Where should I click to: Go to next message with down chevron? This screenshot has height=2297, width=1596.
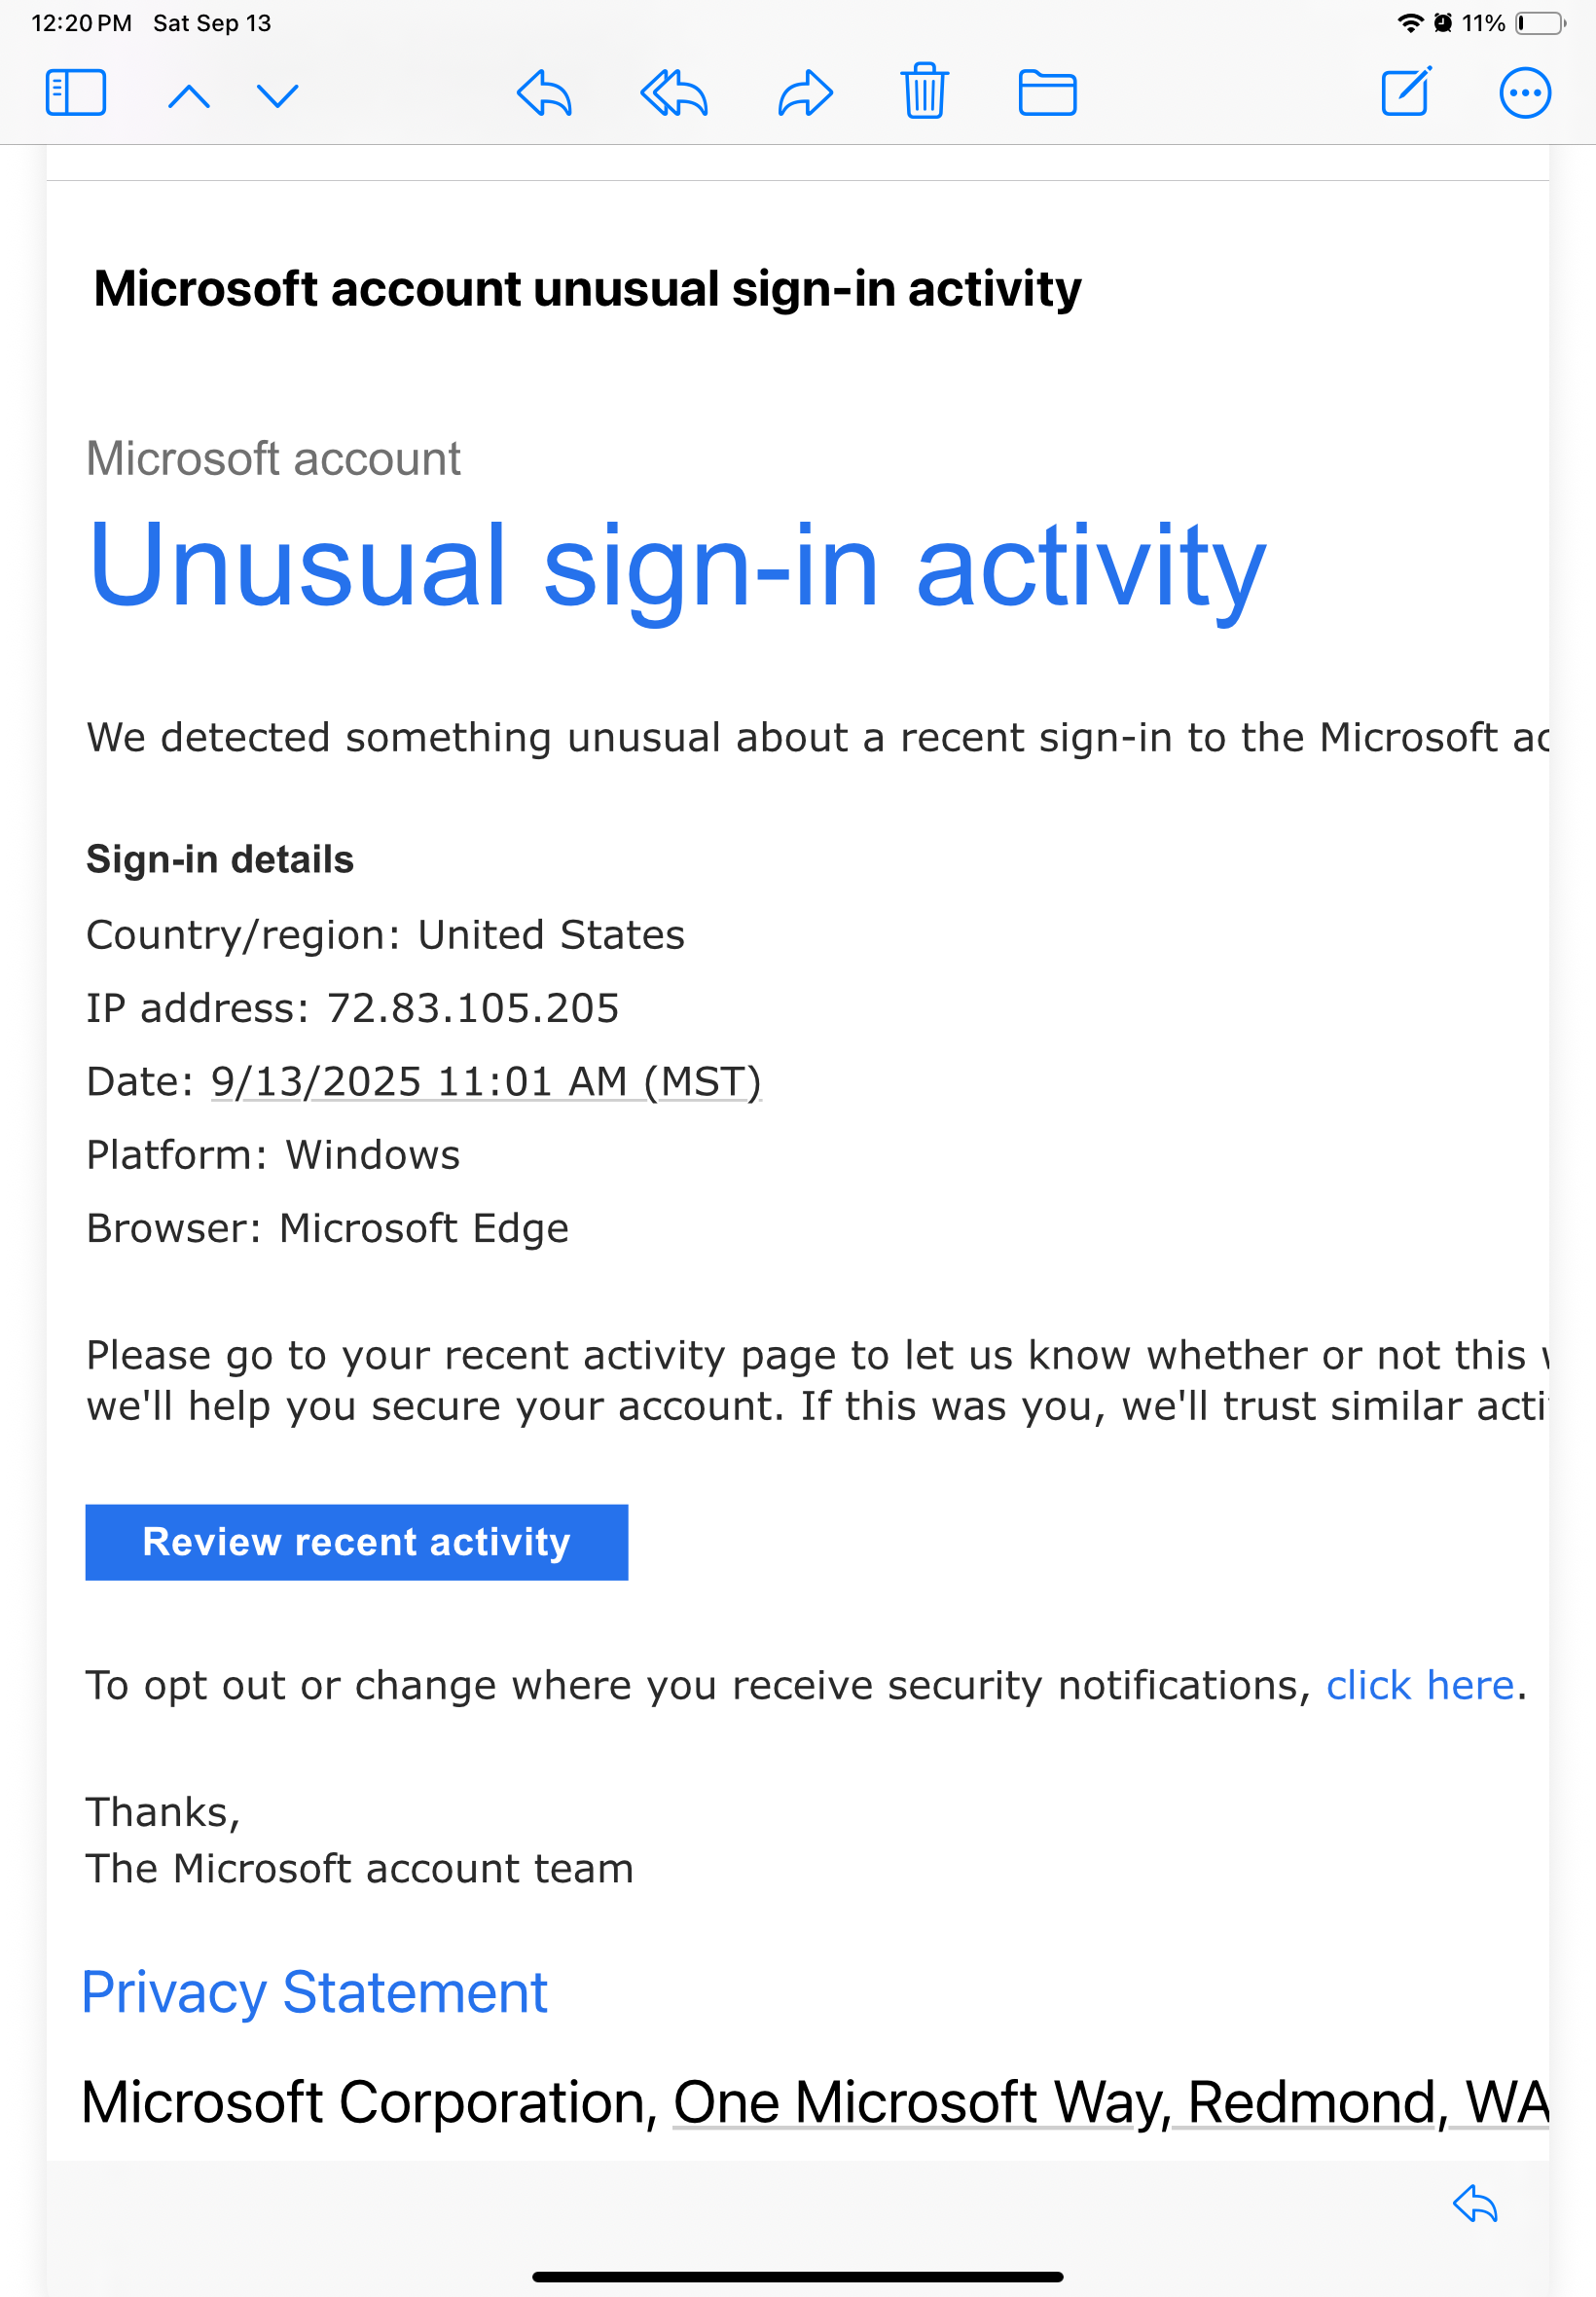[278, 96]
